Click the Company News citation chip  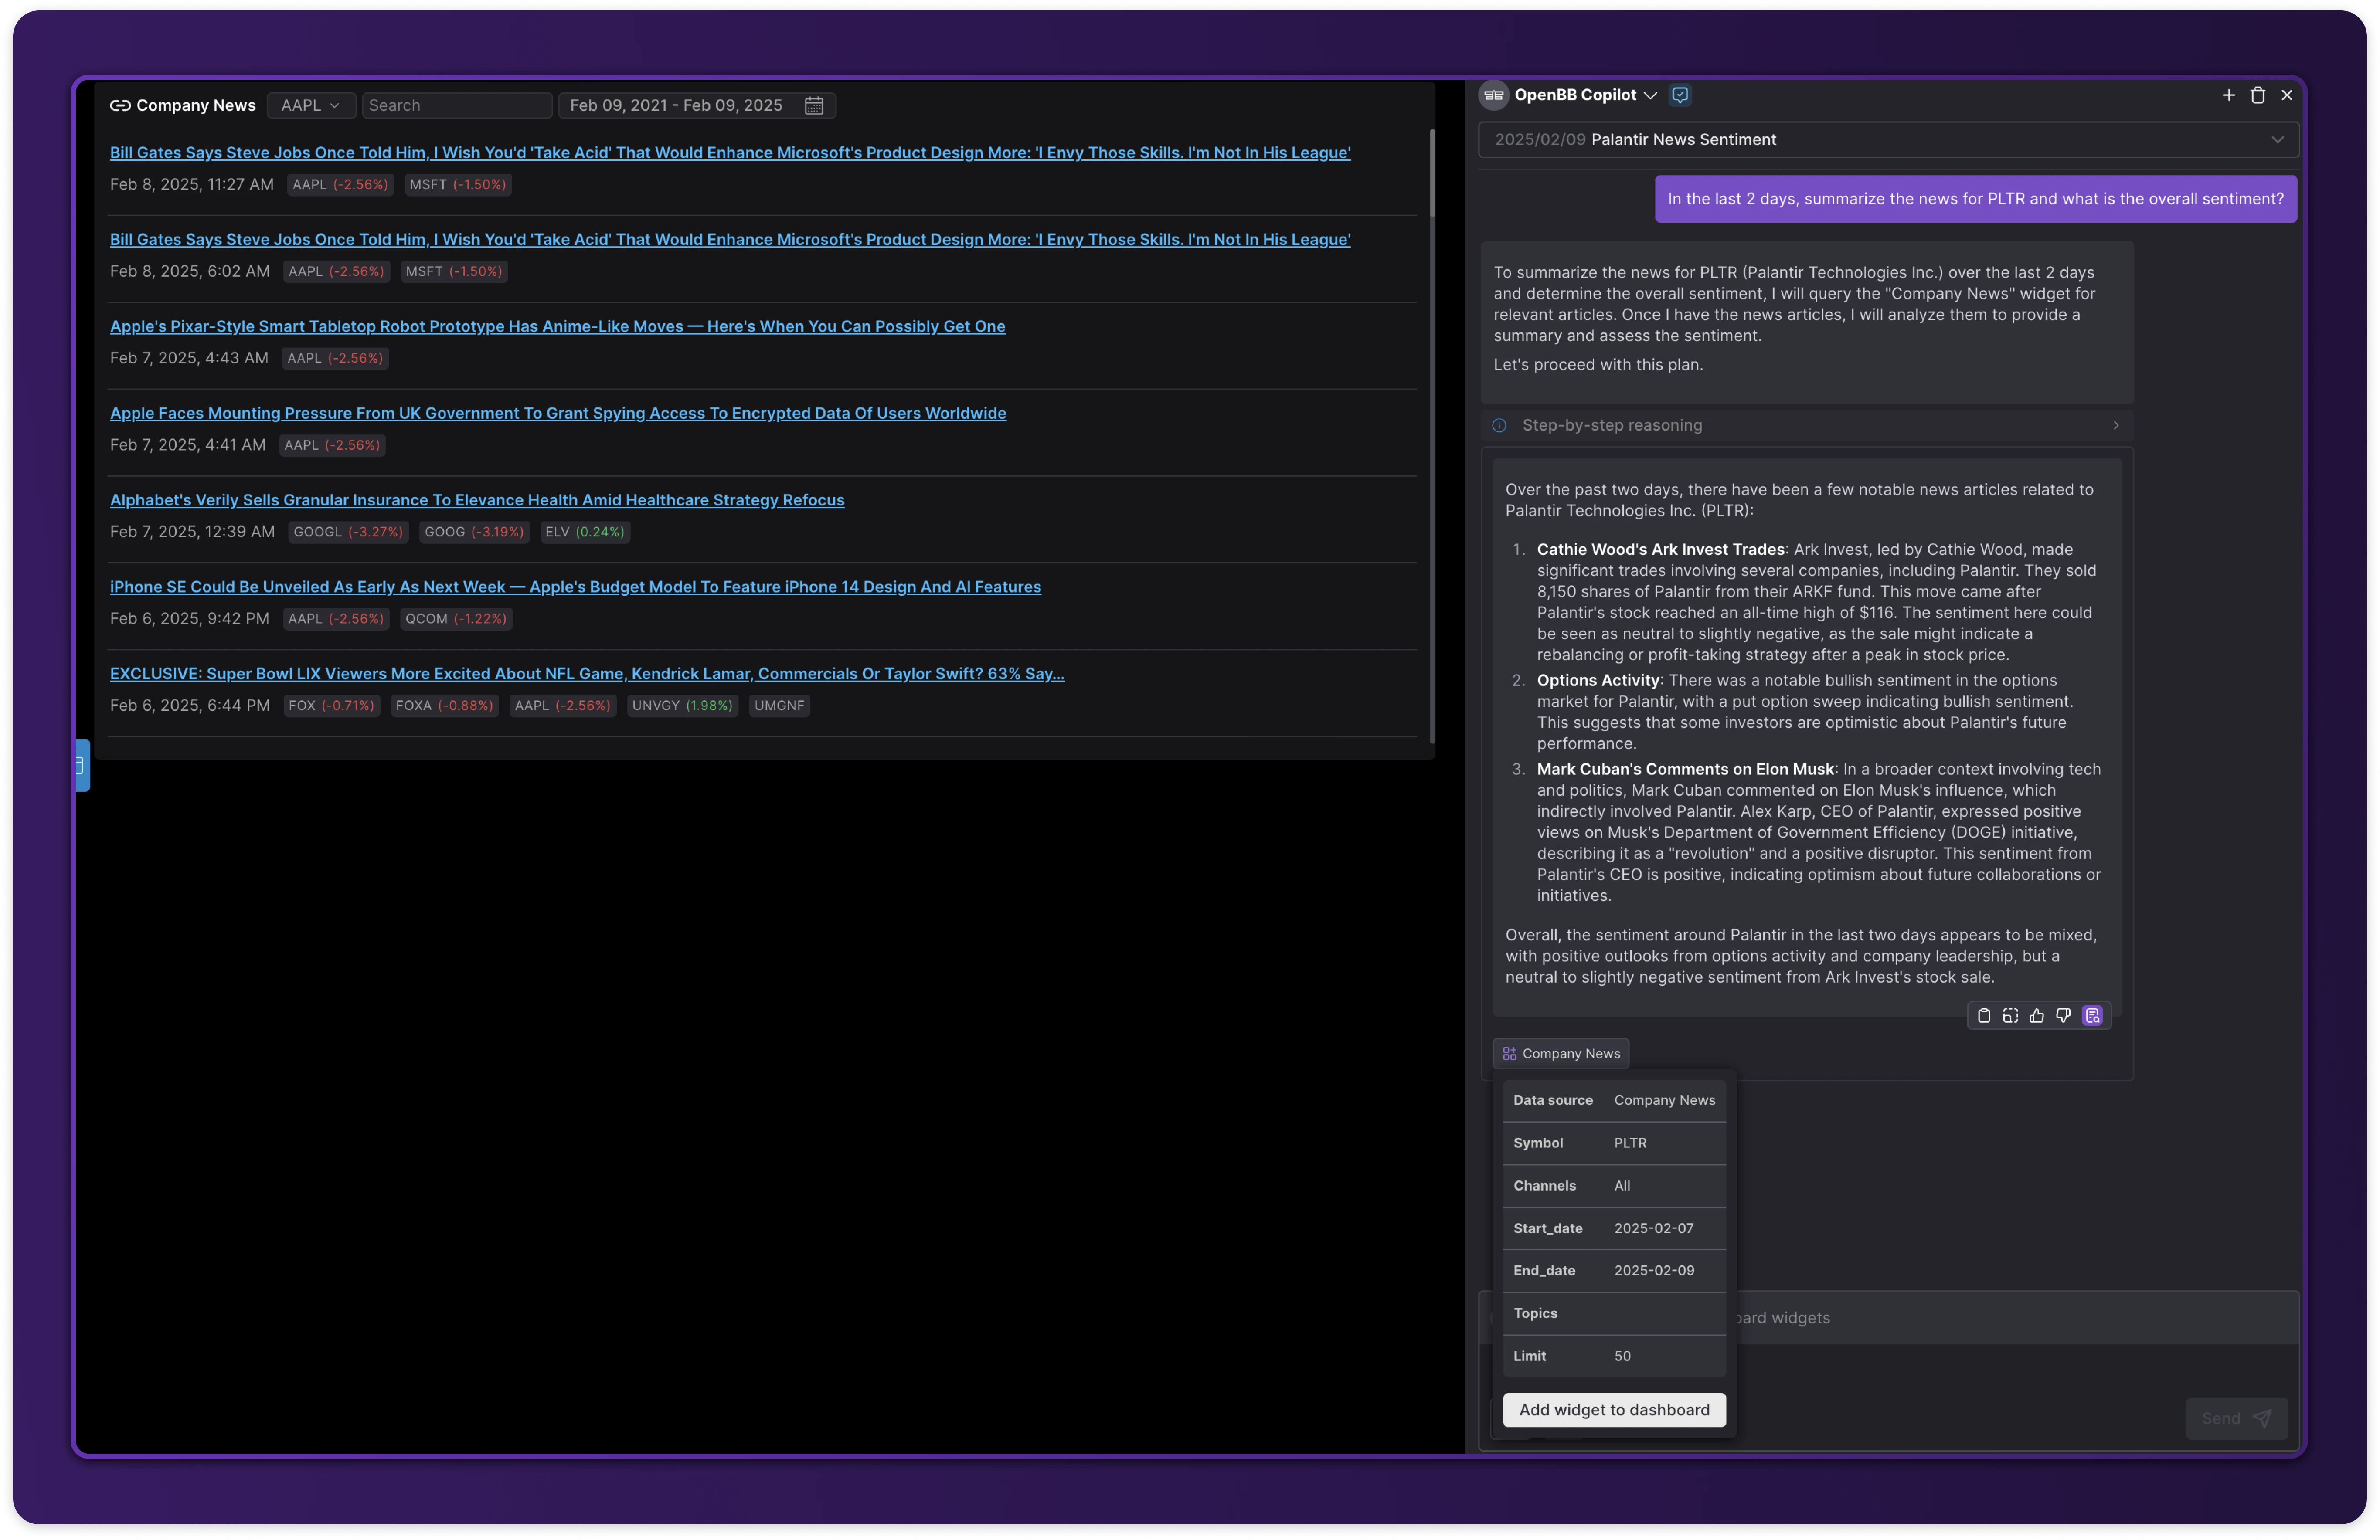1560,1054
